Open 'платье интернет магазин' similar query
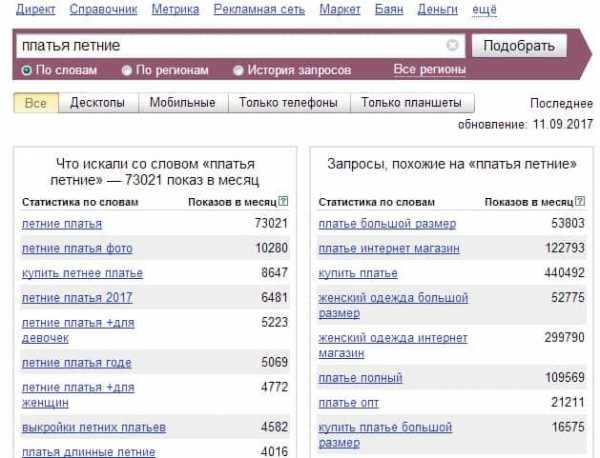The width and height of the screenshot is (600, 458). (388, 248)
